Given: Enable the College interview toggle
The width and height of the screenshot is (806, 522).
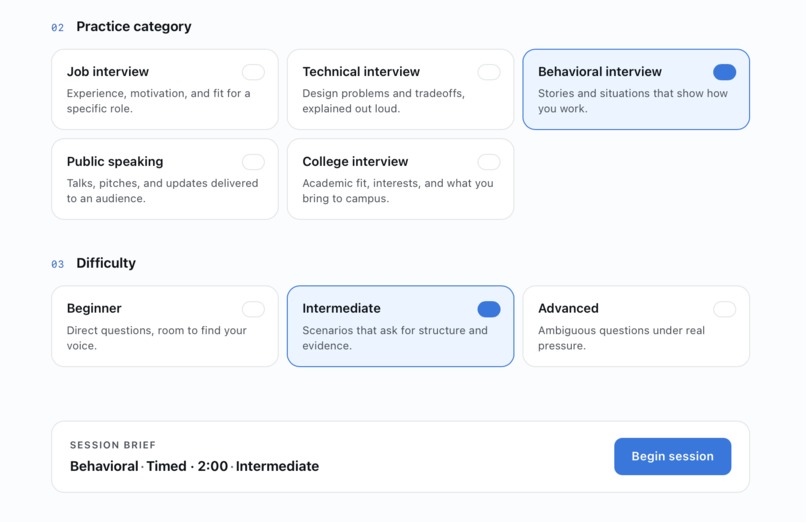Looking at the screenshot, I should click(x=489, y=162).
